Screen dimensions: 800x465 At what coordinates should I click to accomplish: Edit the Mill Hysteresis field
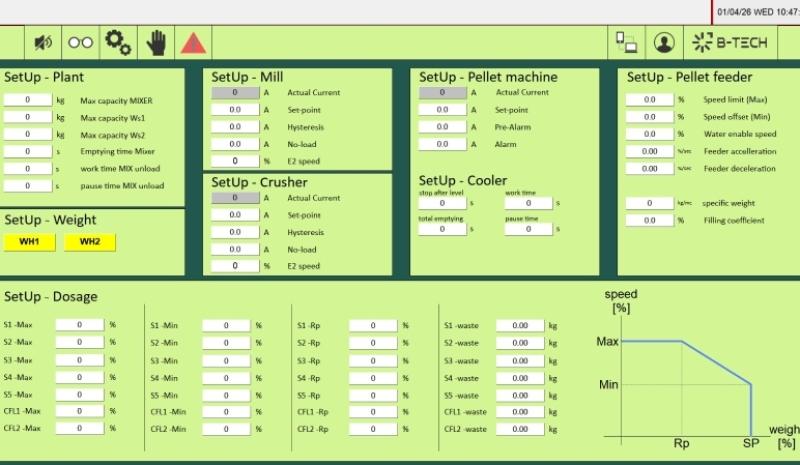tap(235, 127)
